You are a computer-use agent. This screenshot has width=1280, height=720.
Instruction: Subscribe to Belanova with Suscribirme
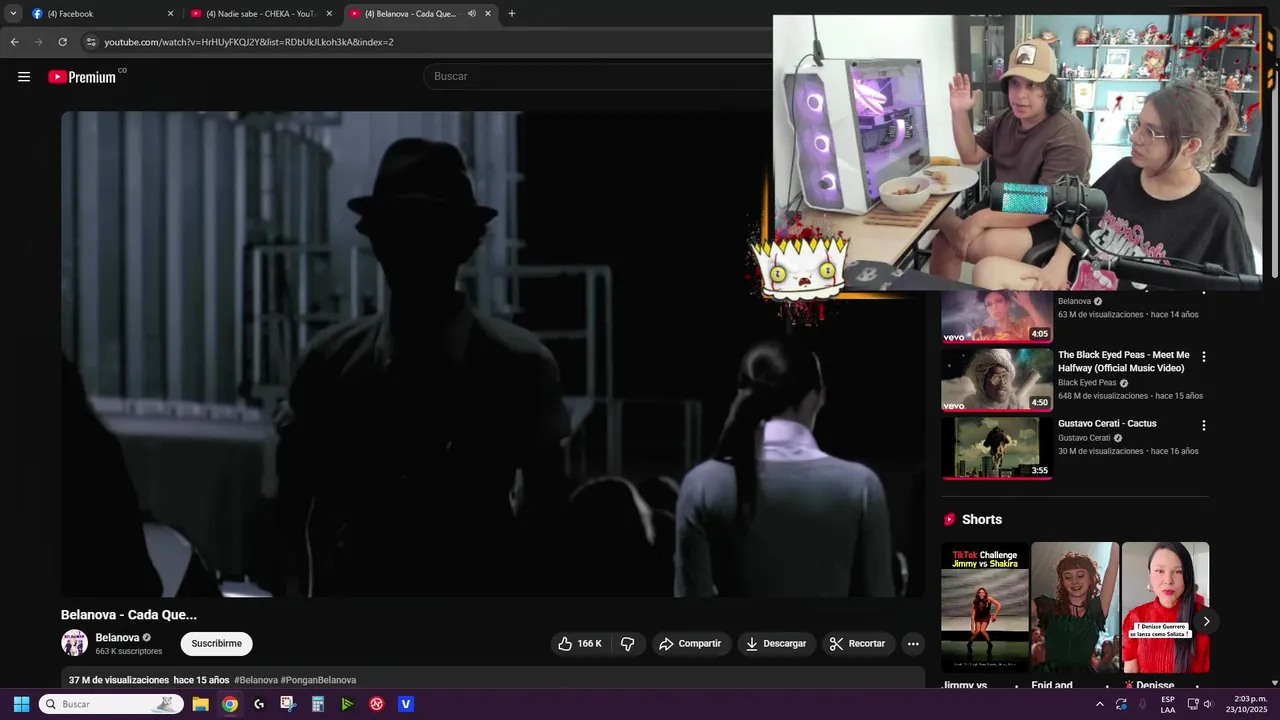tap(217, 644)
